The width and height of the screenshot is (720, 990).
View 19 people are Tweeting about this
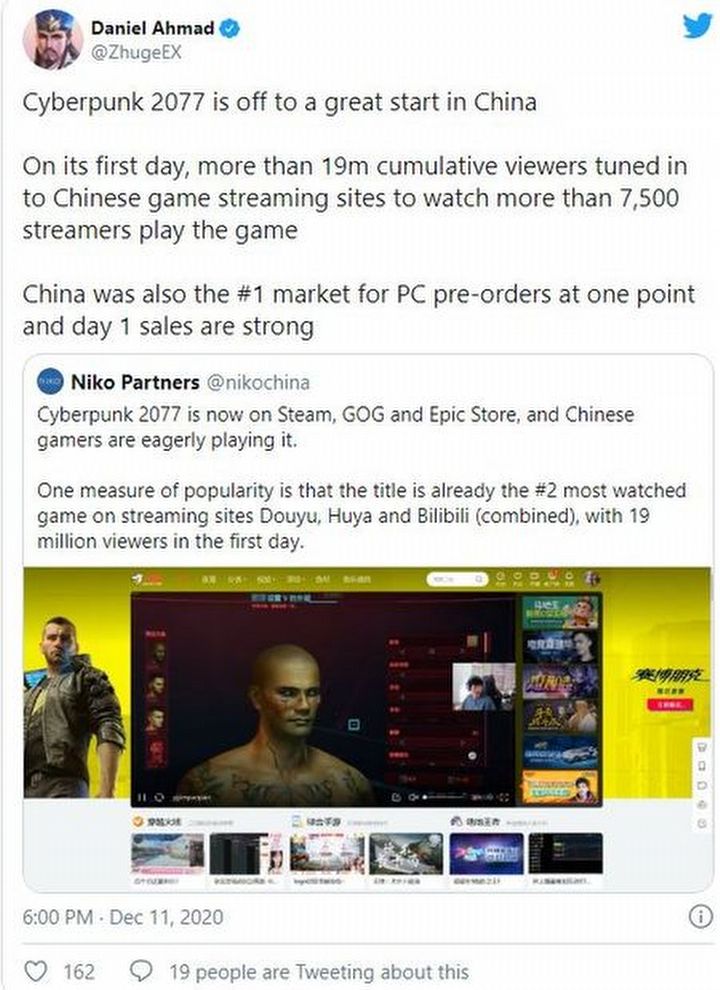point(319,972)
